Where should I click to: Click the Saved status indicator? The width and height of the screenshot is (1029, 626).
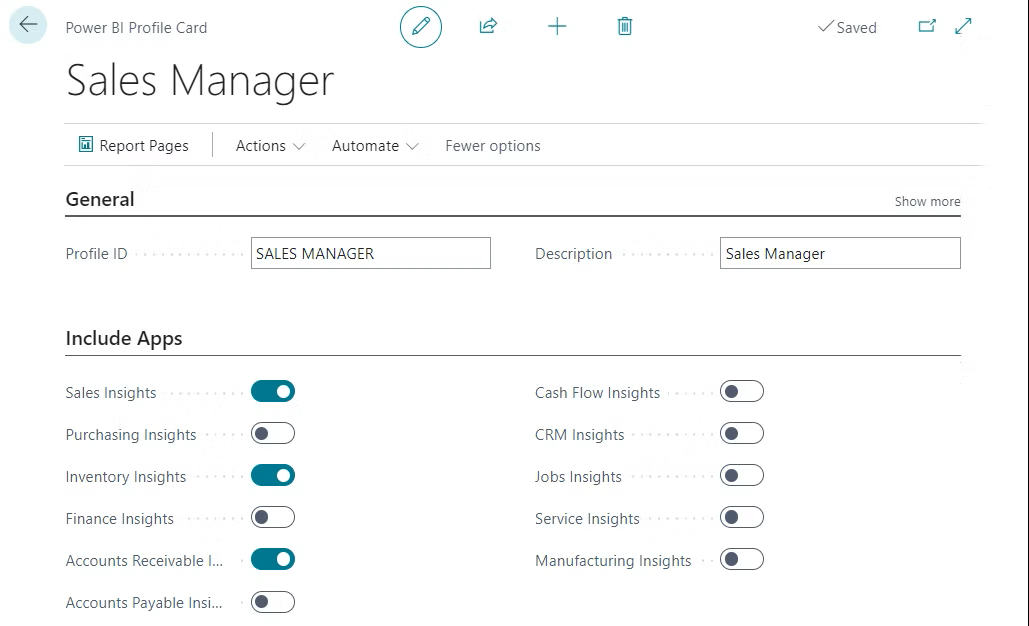(847, 27)
